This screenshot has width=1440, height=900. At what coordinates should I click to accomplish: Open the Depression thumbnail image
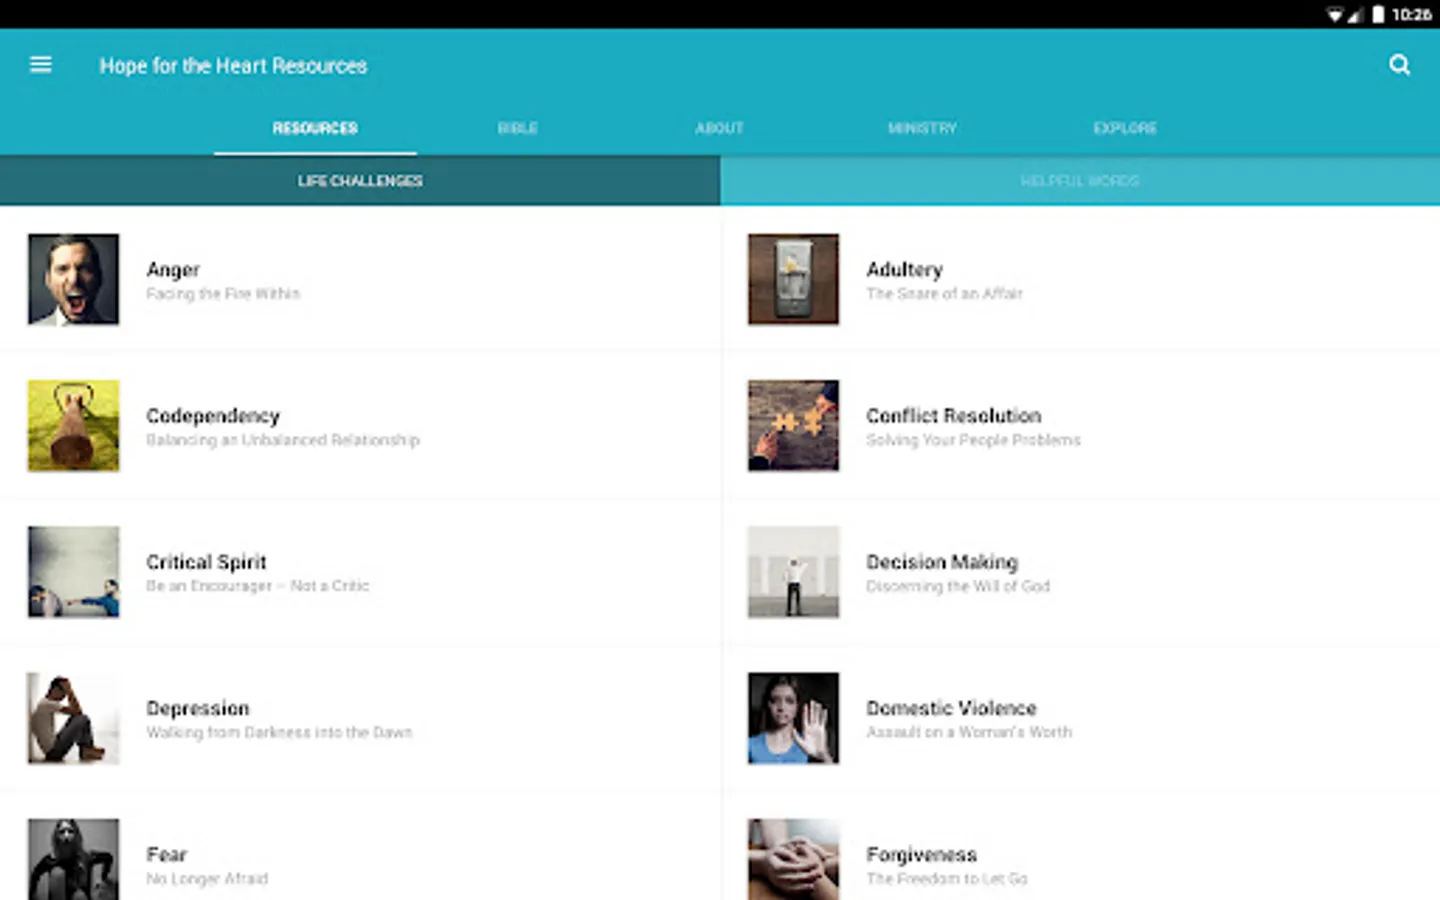74,718
